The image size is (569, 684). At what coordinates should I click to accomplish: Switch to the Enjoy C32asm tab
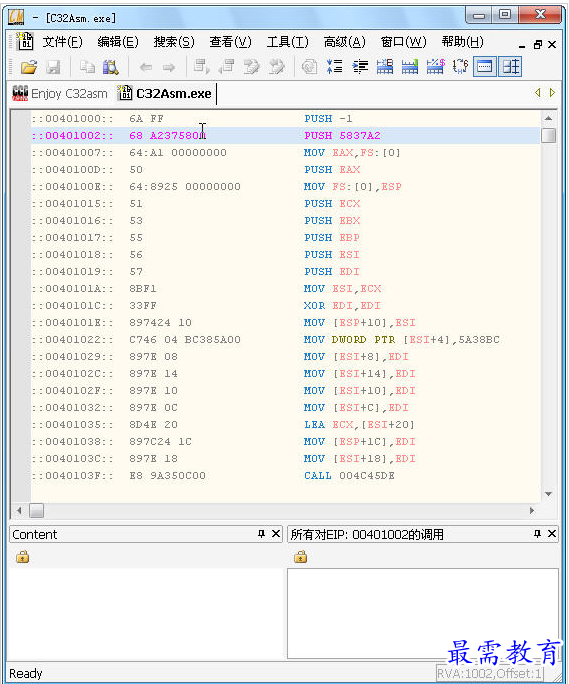pyautogui.click(x=60, y=93)
